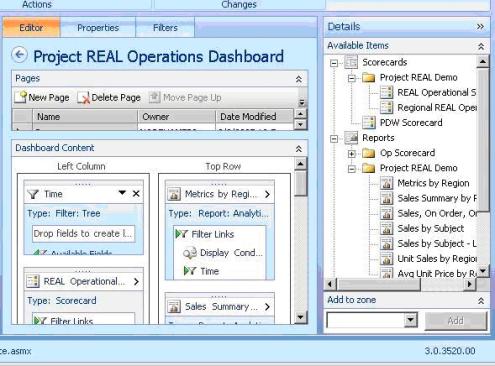Collapse the Pages section
This screenshot has width=495, height=366.
[299, 79]
